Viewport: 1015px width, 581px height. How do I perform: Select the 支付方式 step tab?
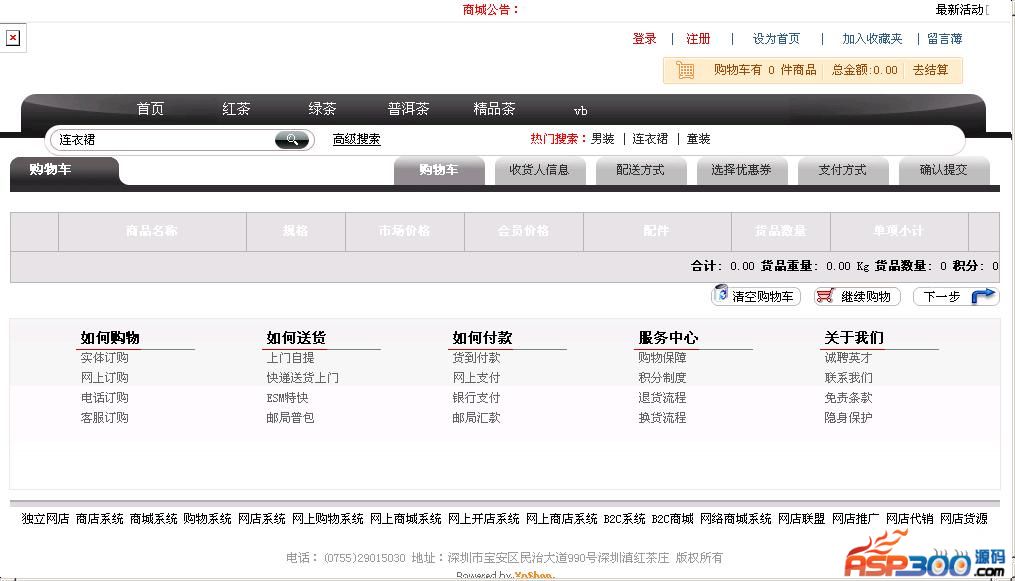coord(843,170)
